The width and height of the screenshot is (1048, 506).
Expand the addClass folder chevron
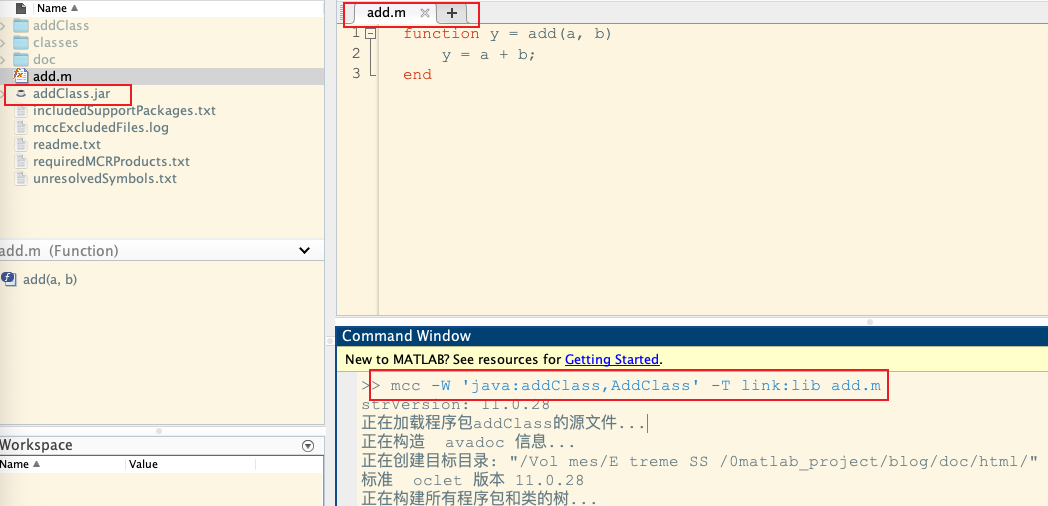click(3, 25)
